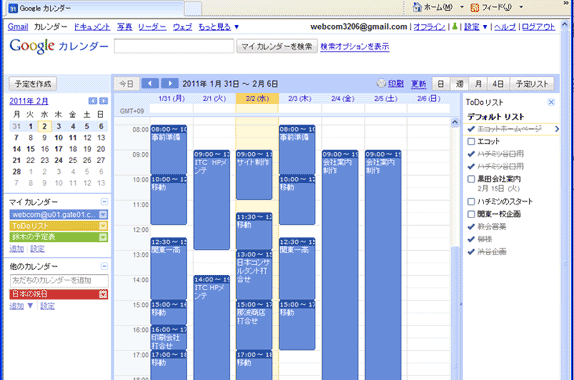Go to the previous week with the left arrow

(150, 83)
